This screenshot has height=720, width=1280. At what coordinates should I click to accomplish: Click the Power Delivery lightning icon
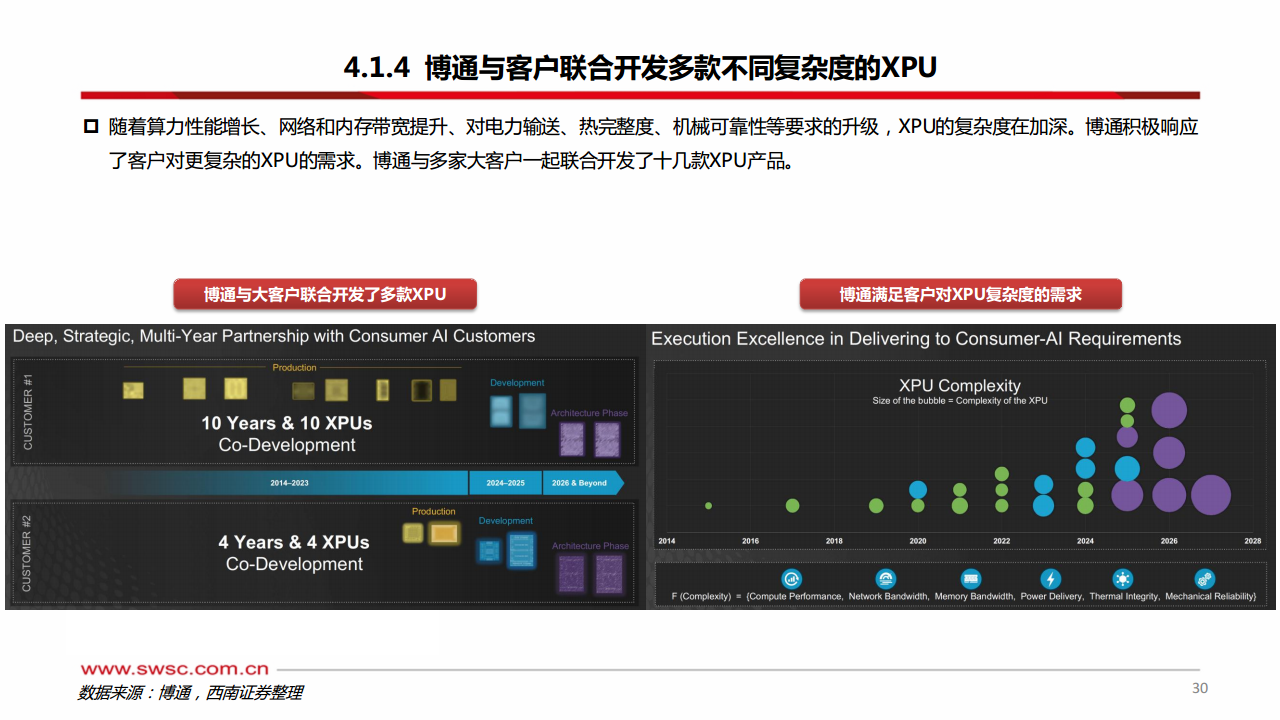click(x=1050, y=578)
